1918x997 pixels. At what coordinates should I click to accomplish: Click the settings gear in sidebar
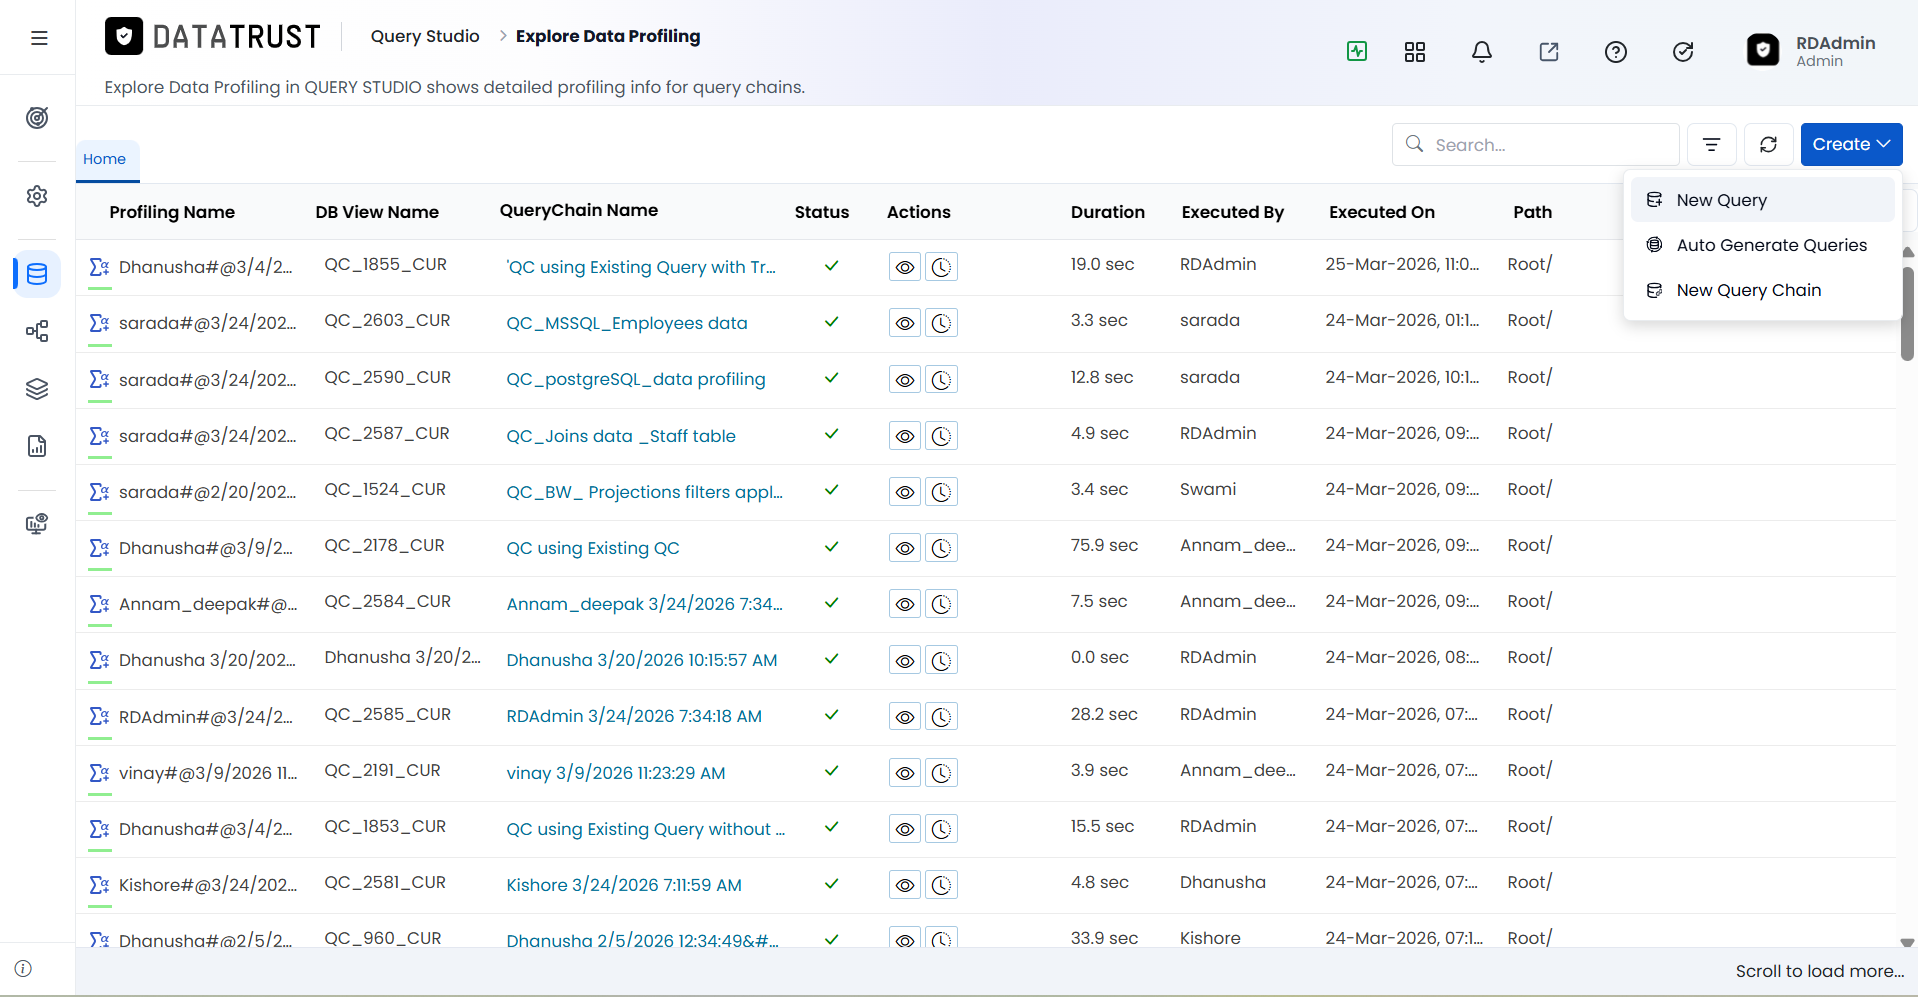(x=37, y=196)
